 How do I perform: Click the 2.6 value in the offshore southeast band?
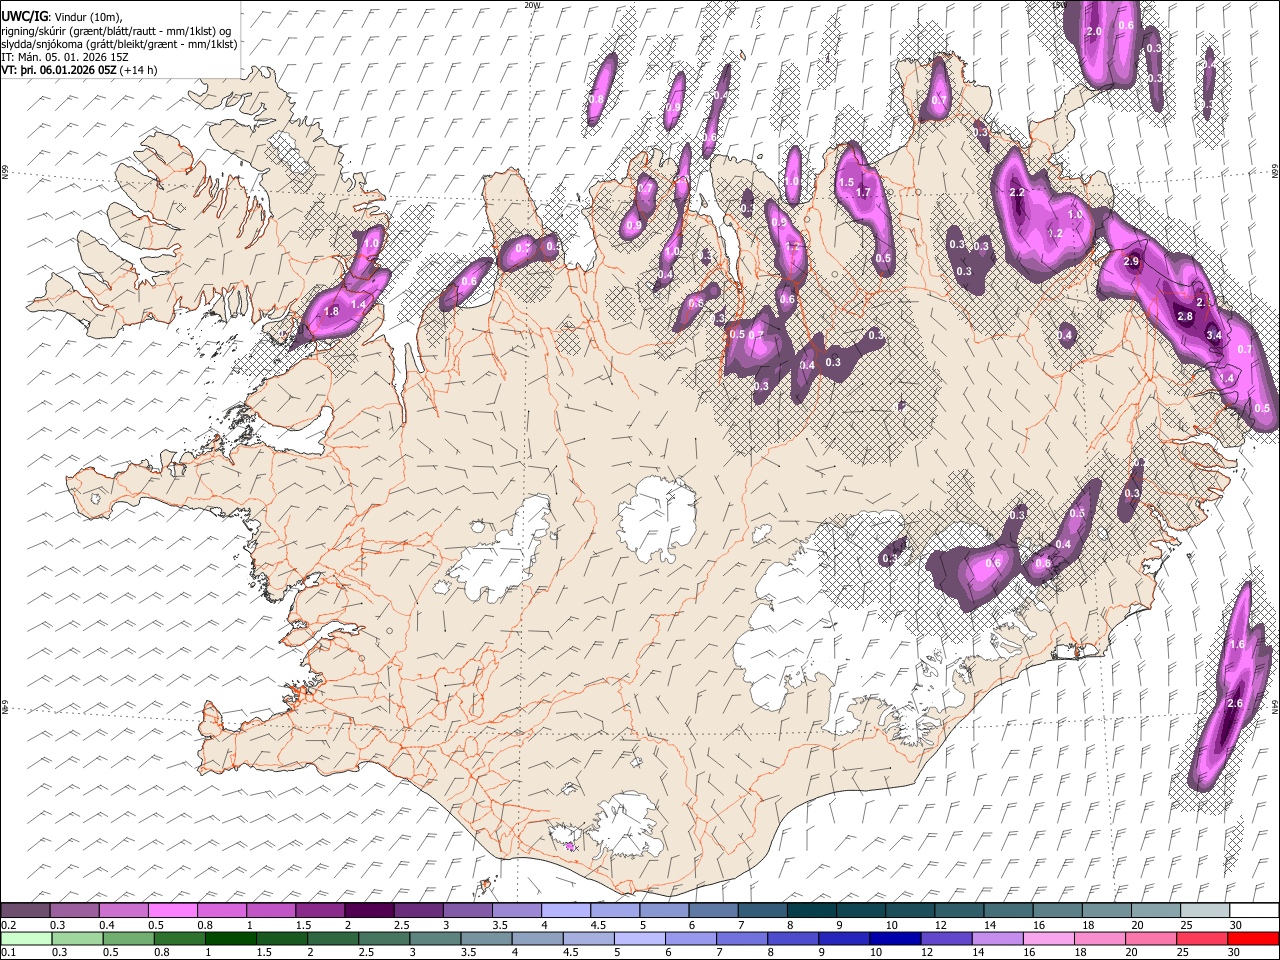coord(1234,704)
